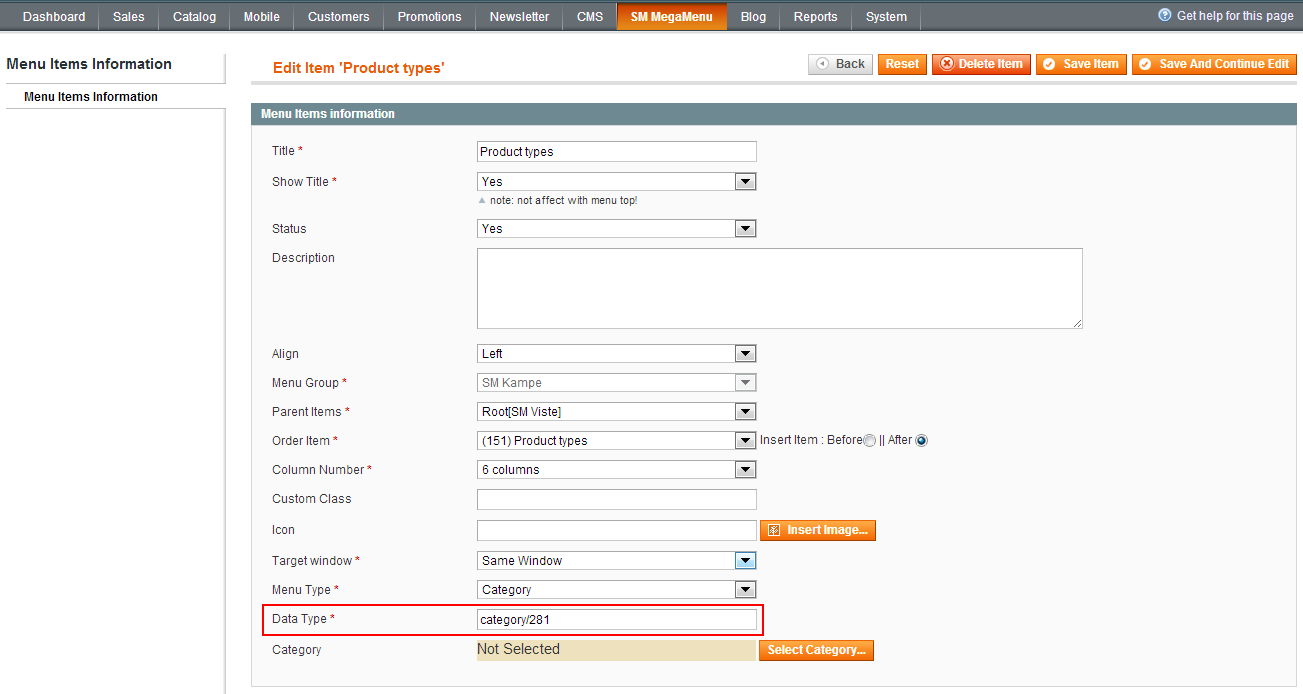The image size is (1303, 694).
Task: Click the Select Category button
Action: [817, 650]
